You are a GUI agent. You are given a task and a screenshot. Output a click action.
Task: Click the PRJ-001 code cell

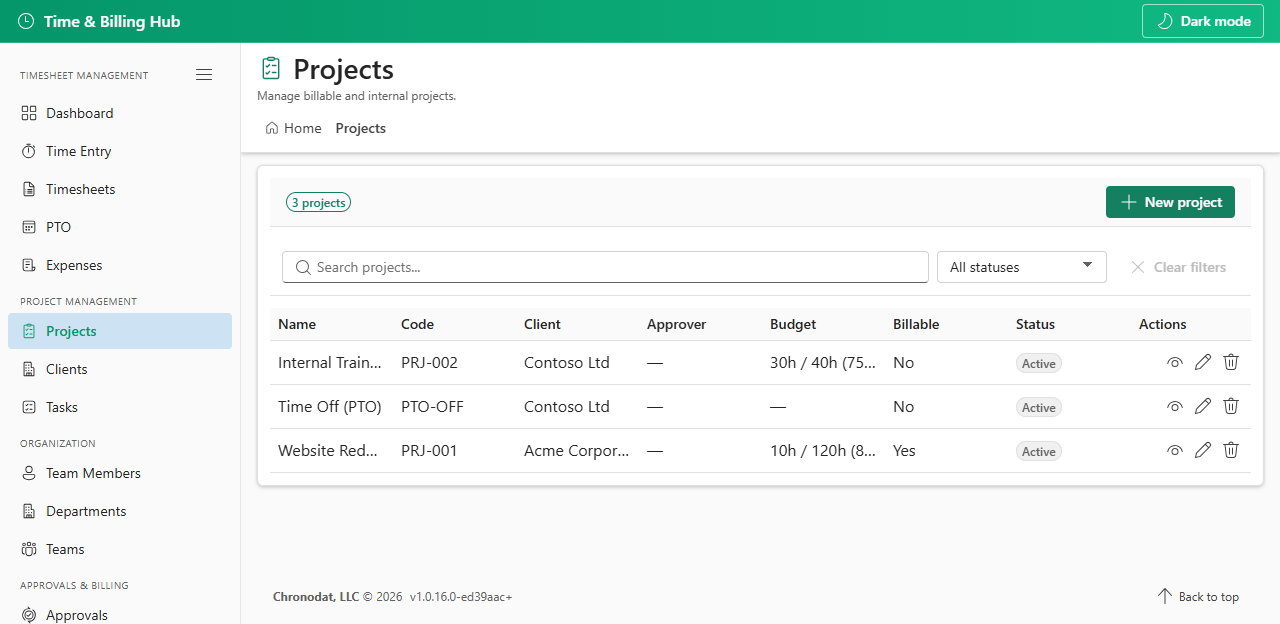[429, 450]
